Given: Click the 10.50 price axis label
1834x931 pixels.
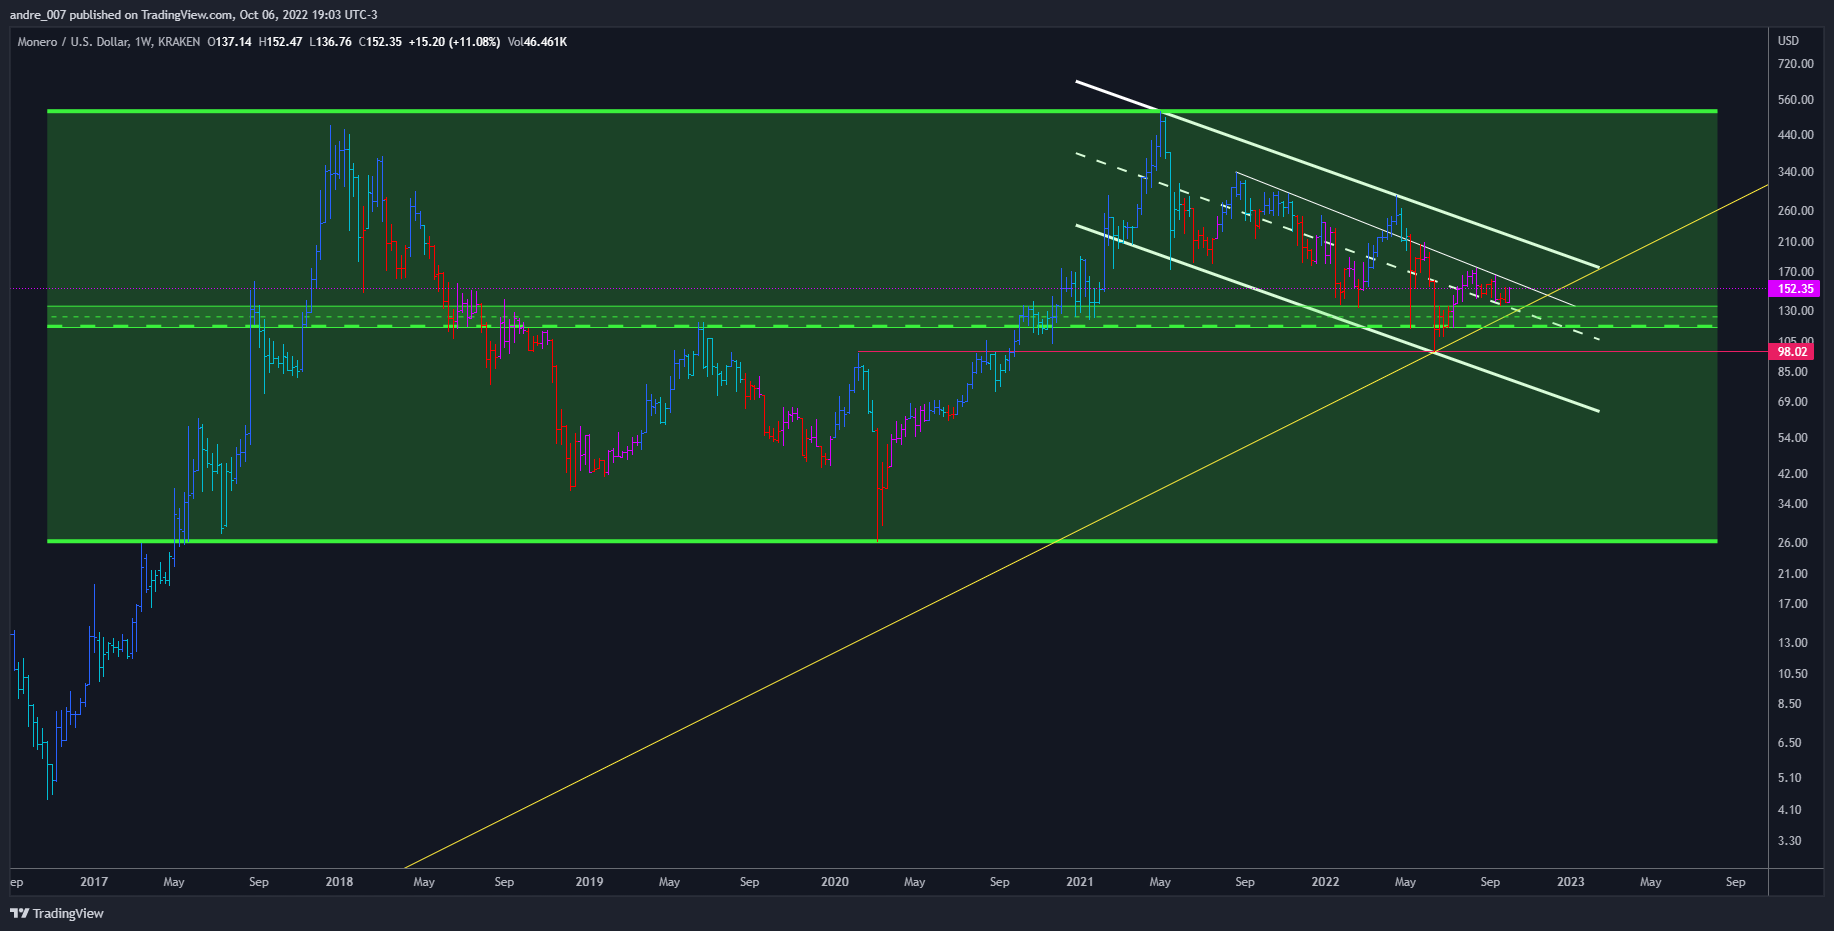Looking at the screenshot, I should [x=1792, y=674].
